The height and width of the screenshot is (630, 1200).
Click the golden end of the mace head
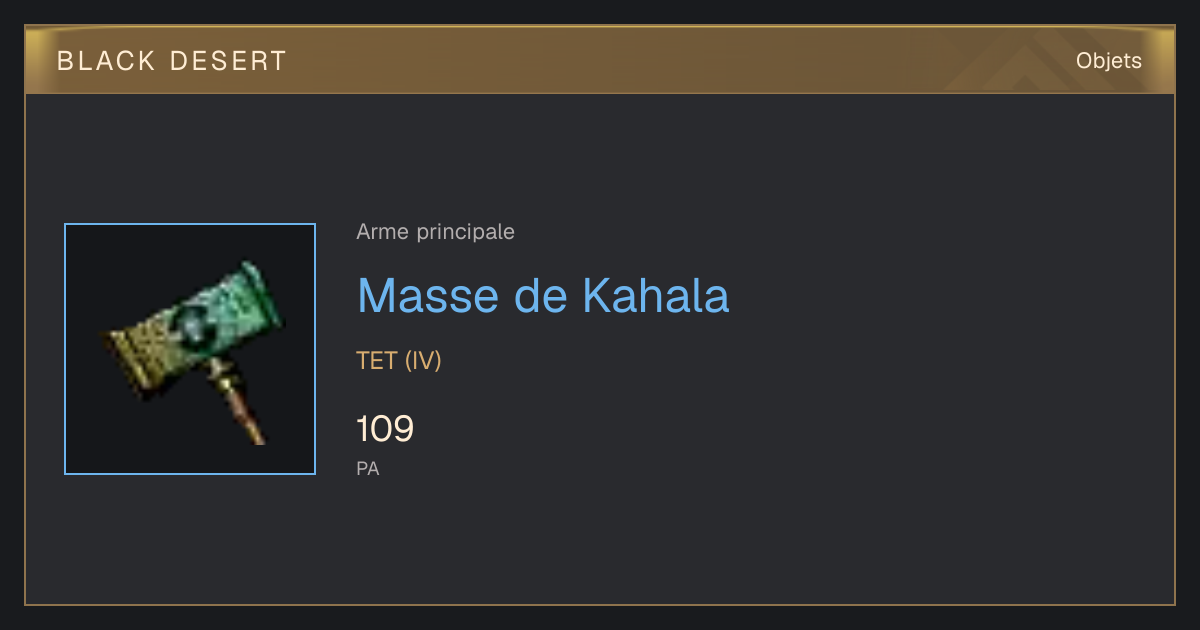click(142, 355)
